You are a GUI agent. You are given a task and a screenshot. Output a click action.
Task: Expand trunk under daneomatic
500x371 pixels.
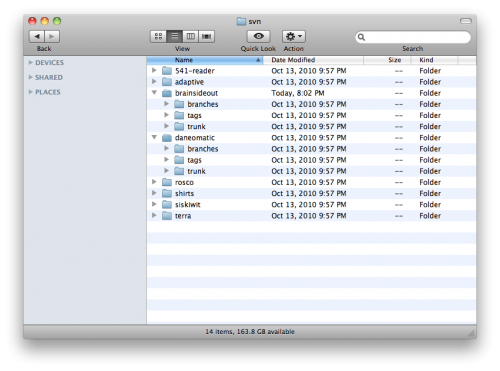click(x=166, y=171)
